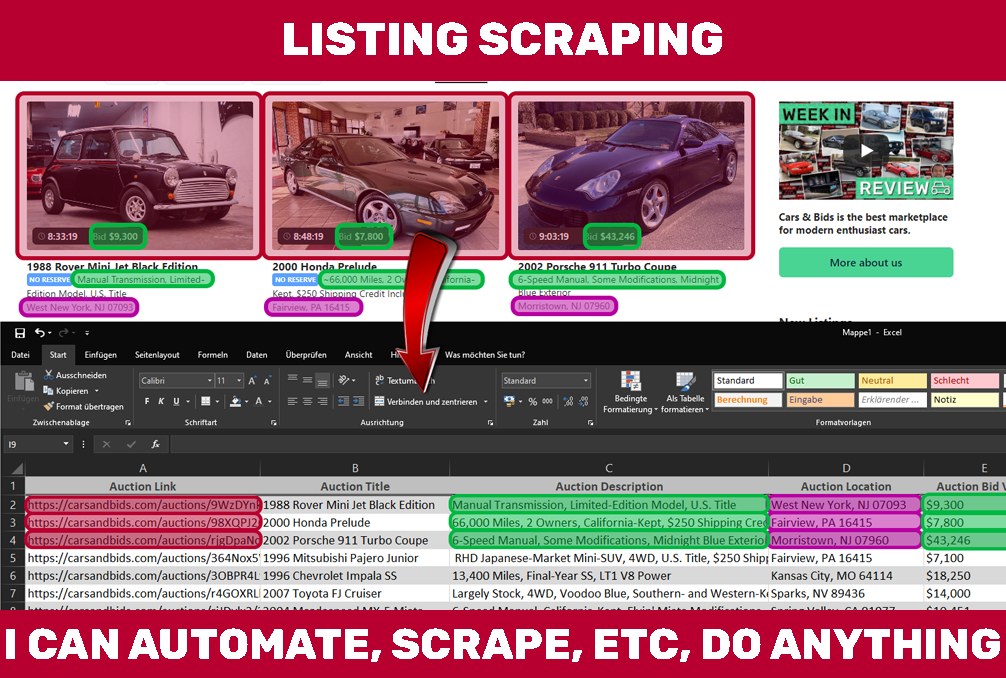The image size is (1006, 678).
Task: Toggle bold formatting with the F button
Action: [147, 401]
